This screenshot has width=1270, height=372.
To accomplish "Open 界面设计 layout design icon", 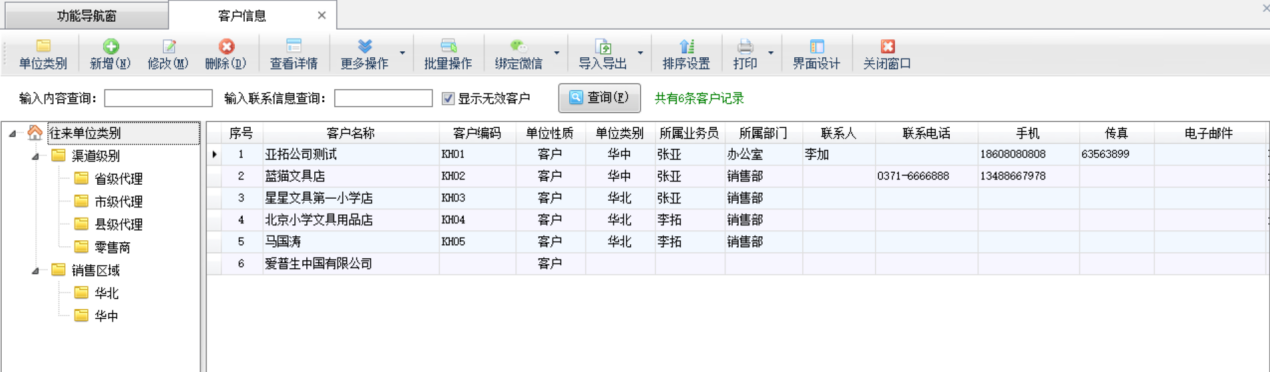I will click(817, 46).
